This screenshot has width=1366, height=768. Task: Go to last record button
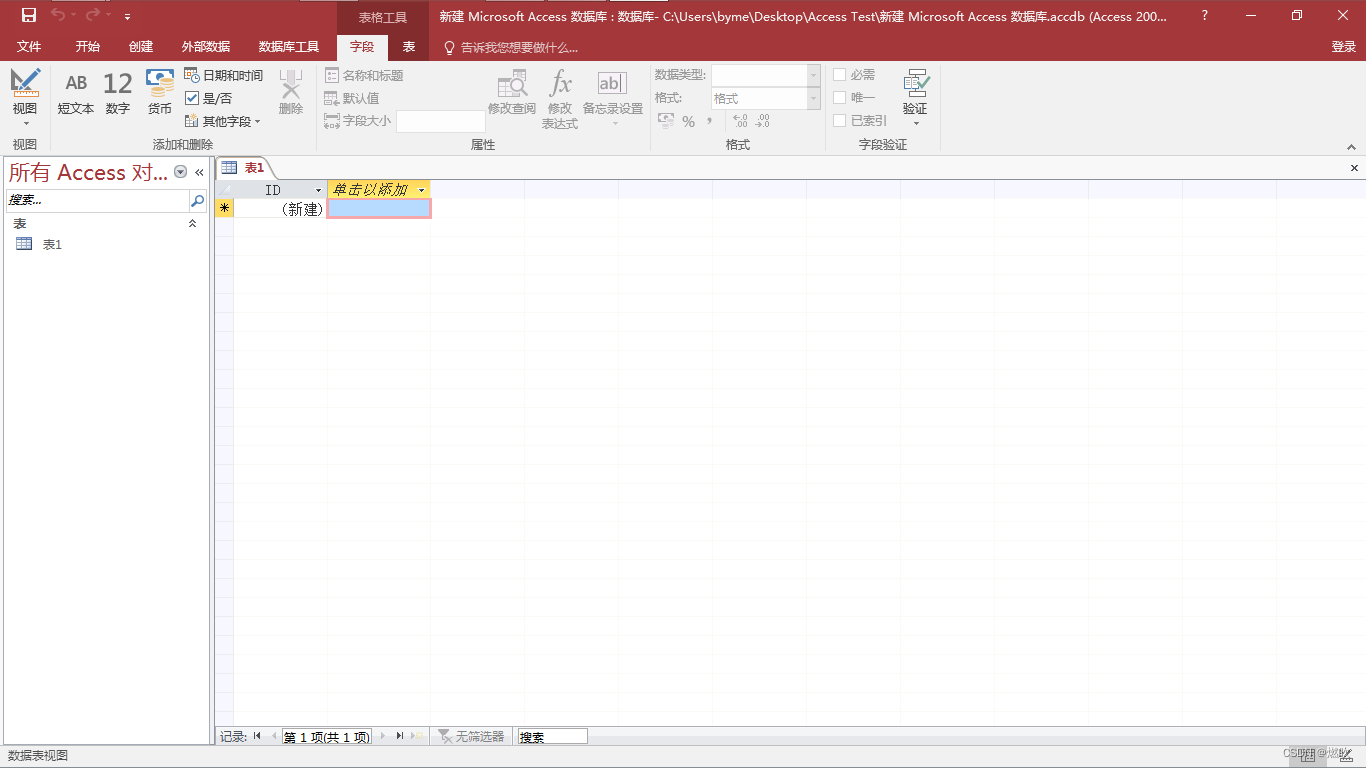(399, 736)
